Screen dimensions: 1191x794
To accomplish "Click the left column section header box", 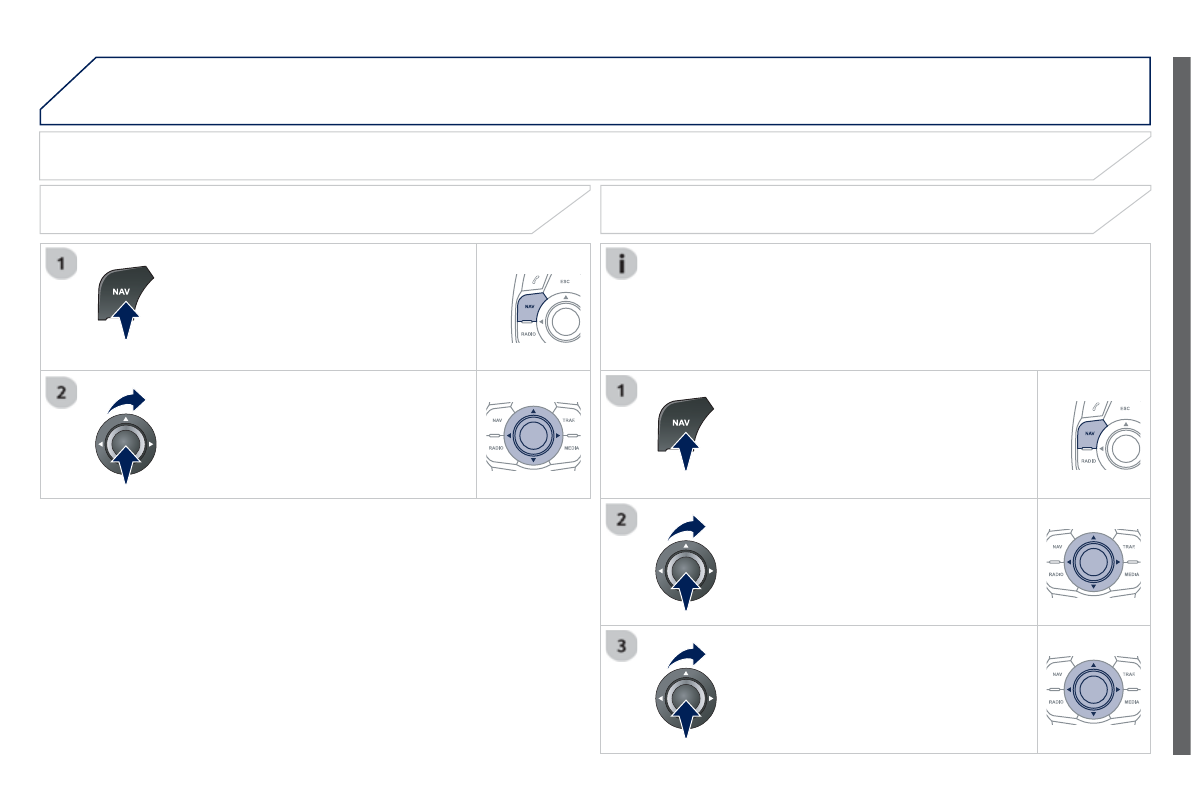I will (314, 209).
